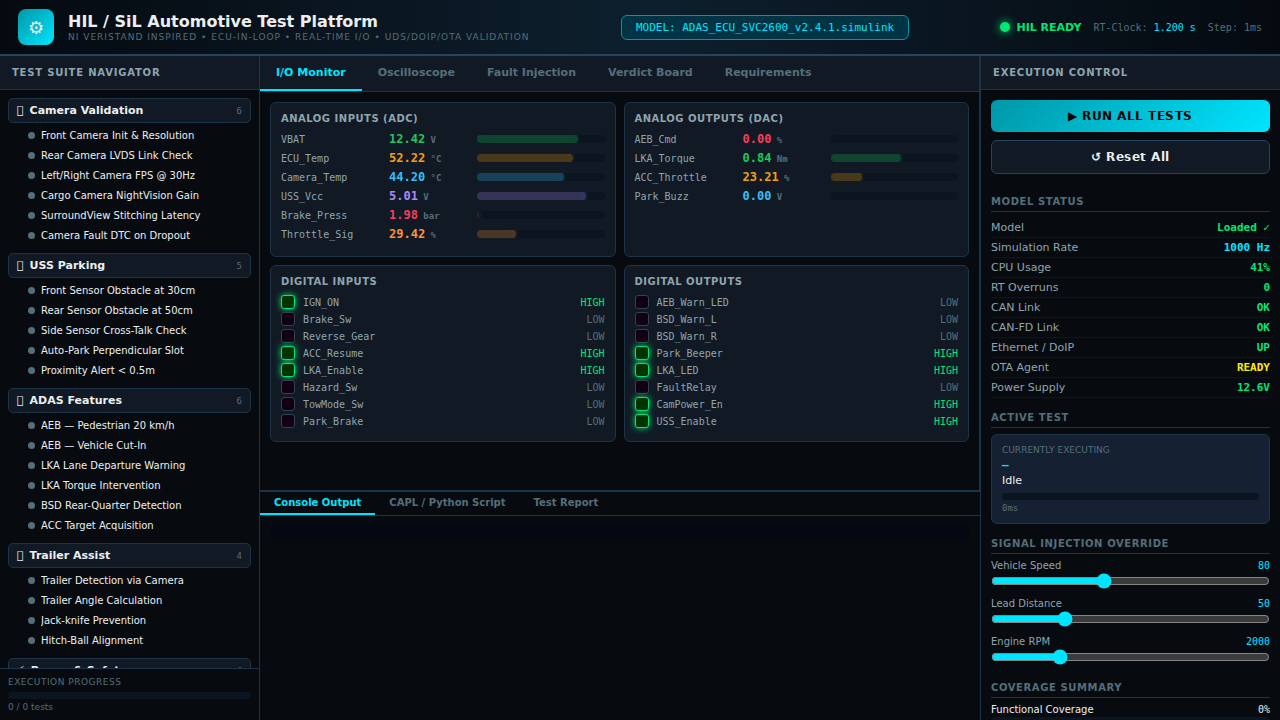
Task: Toggle the Reverse_Gear digital input
Action: 288,336
